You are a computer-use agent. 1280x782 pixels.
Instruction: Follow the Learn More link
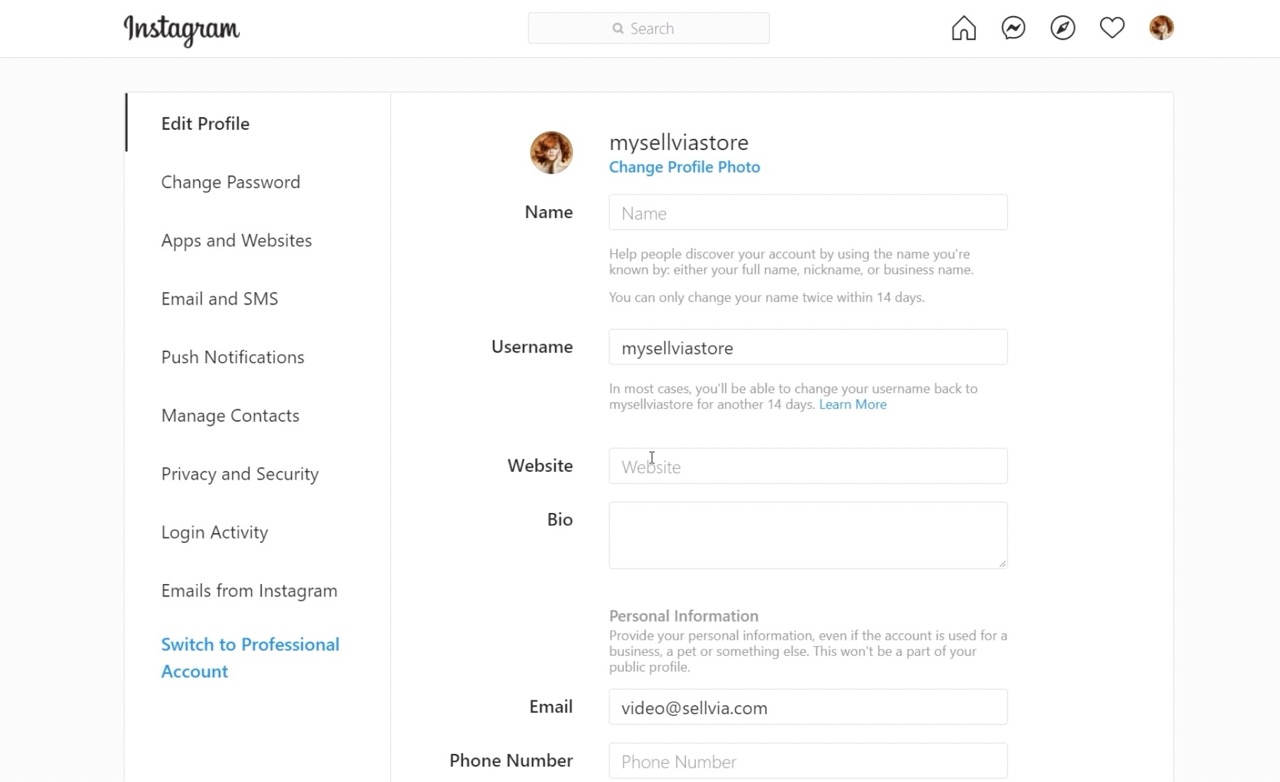[852, 404]
